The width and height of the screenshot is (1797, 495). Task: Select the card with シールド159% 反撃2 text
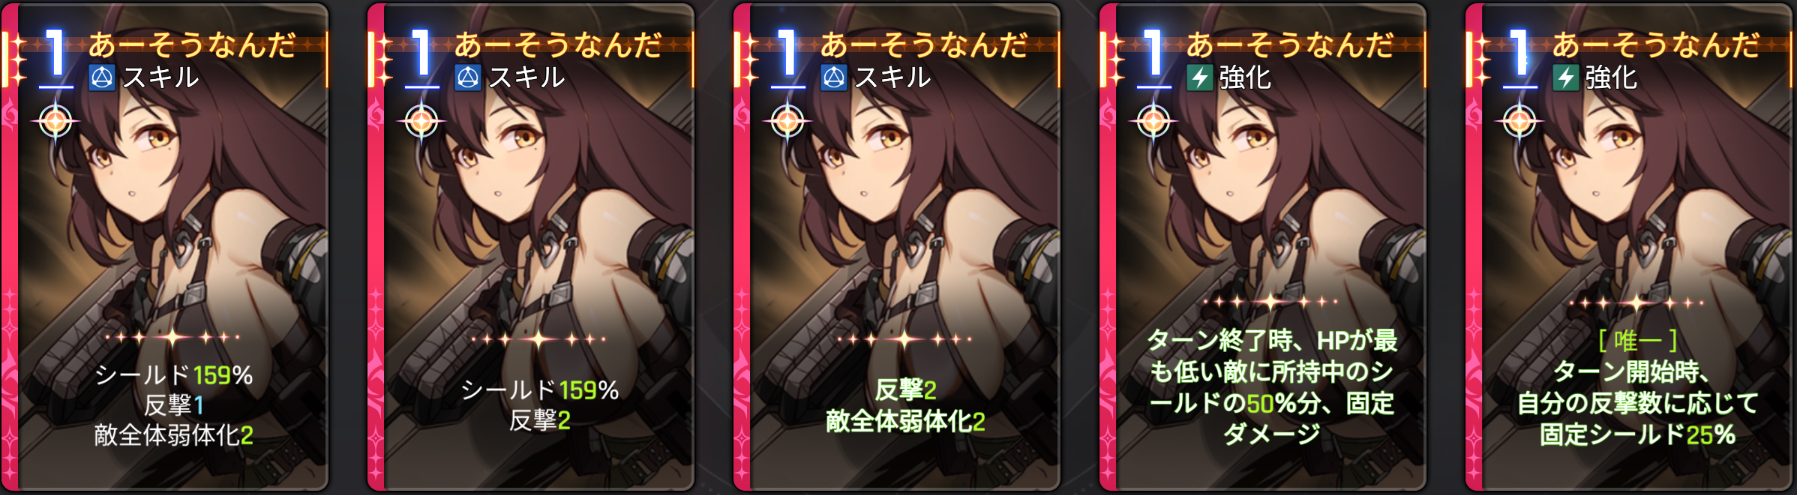coord(533,247)
